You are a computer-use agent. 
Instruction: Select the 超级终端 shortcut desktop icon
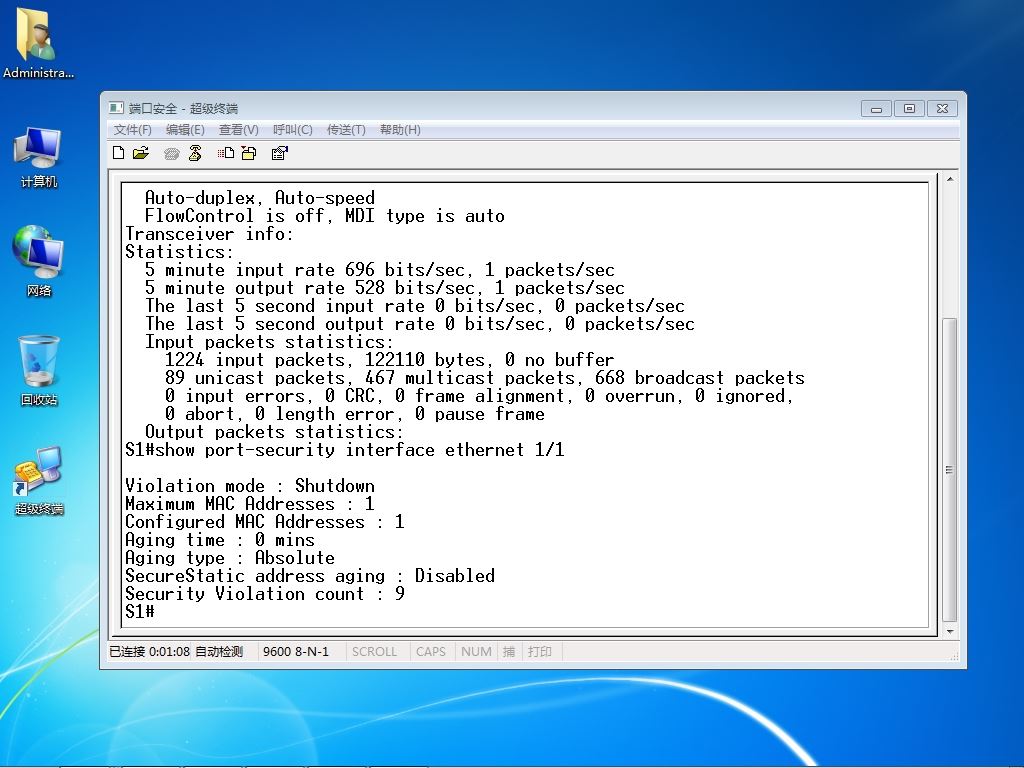[38, 480]
